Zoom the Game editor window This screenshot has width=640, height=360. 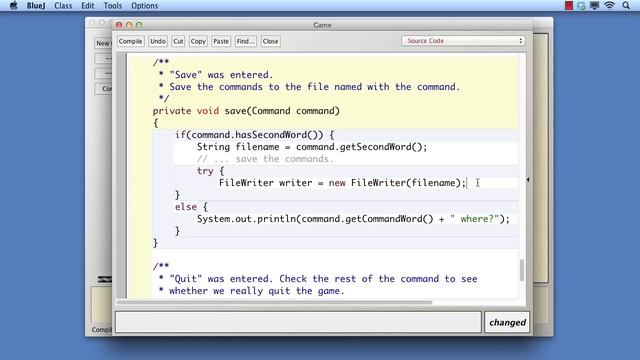139,25
